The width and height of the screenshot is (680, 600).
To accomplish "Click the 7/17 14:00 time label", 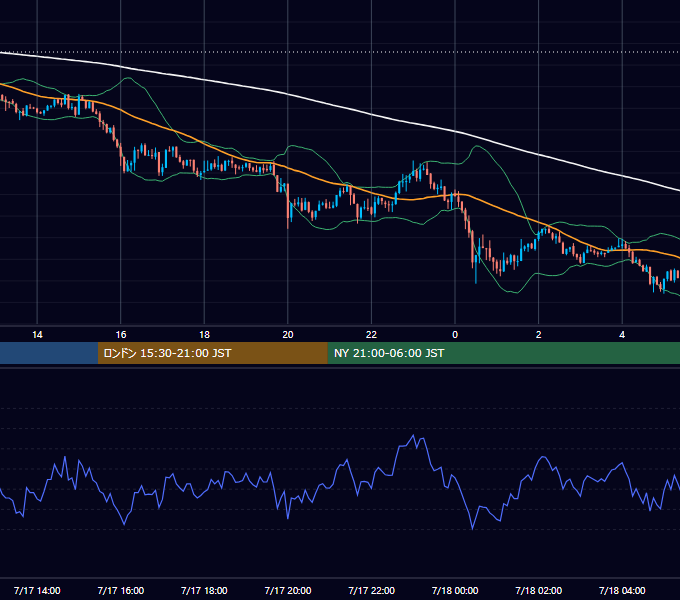I will click(x=37, y=590).
